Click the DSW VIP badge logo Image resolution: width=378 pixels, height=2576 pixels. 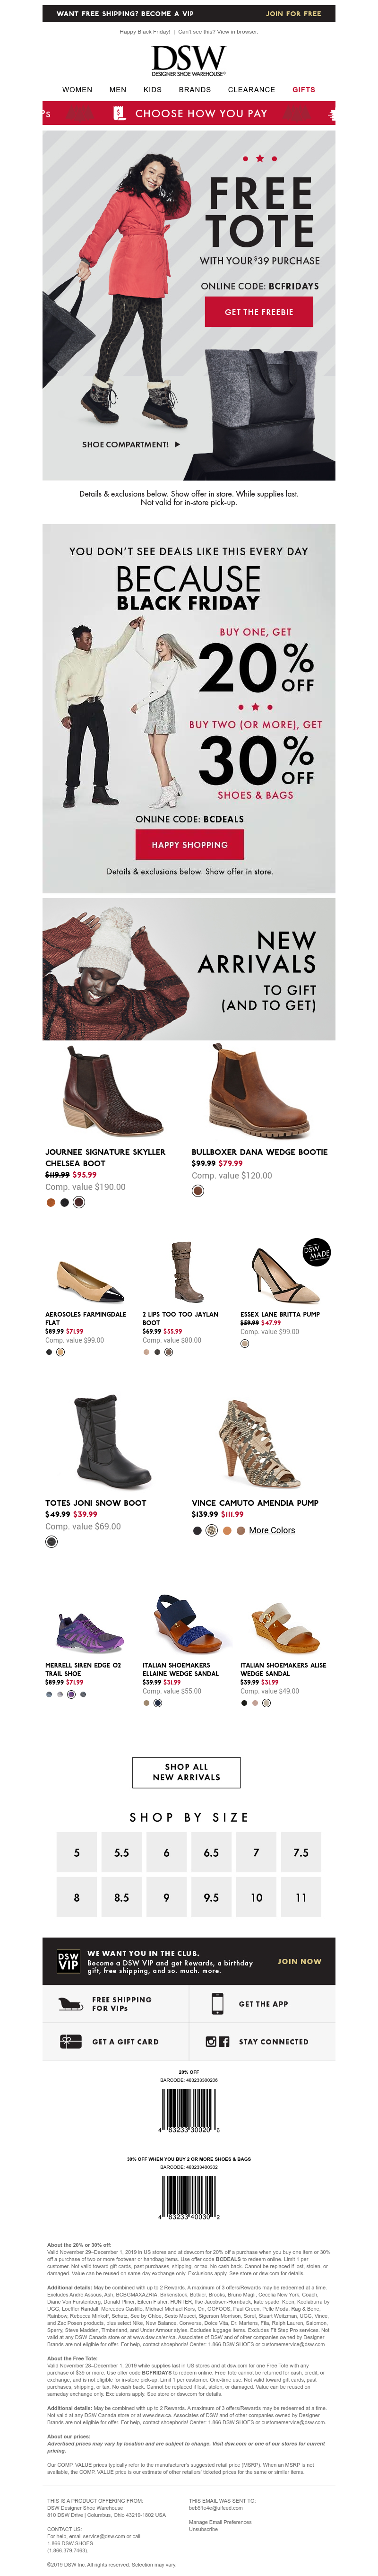(x=68, y=1961)
